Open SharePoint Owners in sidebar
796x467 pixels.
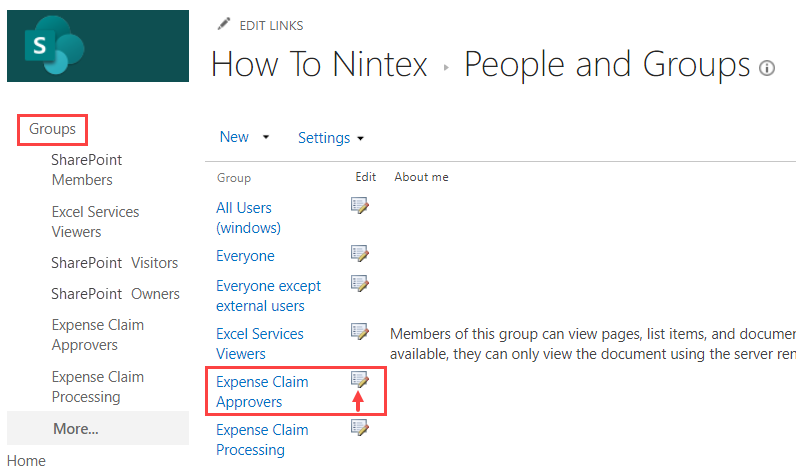point(115,294)
